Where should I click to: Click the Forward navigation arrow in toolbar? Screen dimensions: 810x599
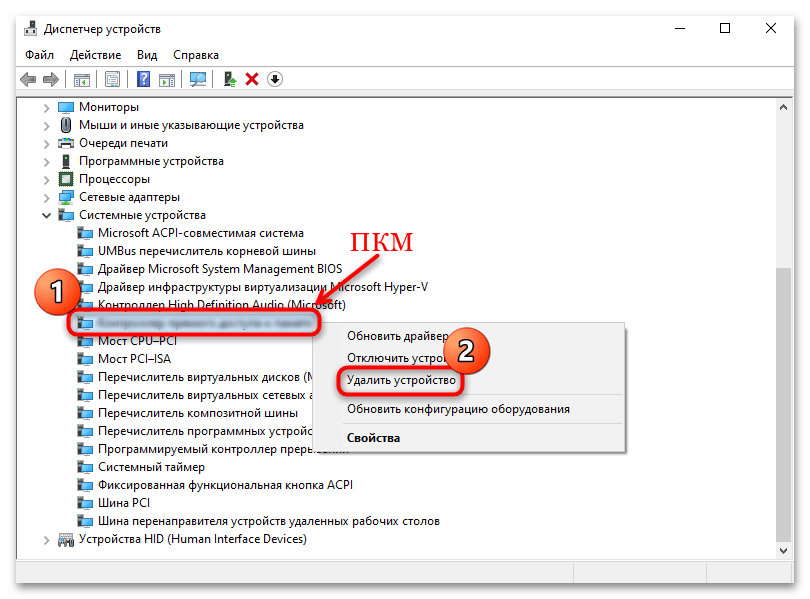[x=48, y=79]
